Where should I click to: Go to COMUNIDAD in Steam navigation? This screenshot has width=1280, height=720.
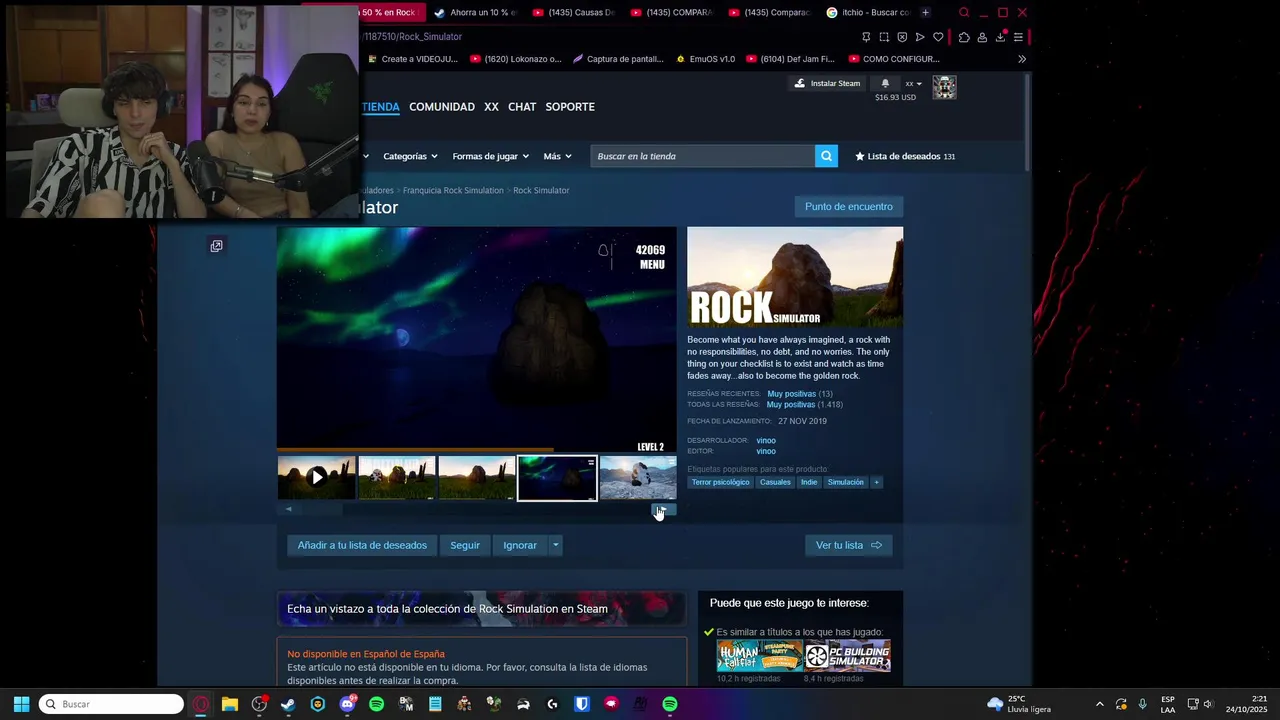tap(442, 107)
